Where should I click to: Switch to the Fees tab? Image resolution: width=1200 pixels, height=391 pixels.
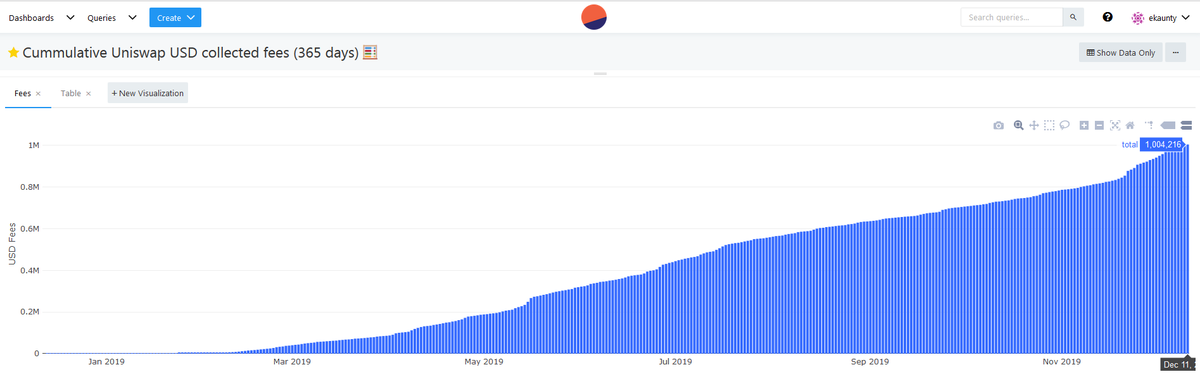[x=22, y=93]
